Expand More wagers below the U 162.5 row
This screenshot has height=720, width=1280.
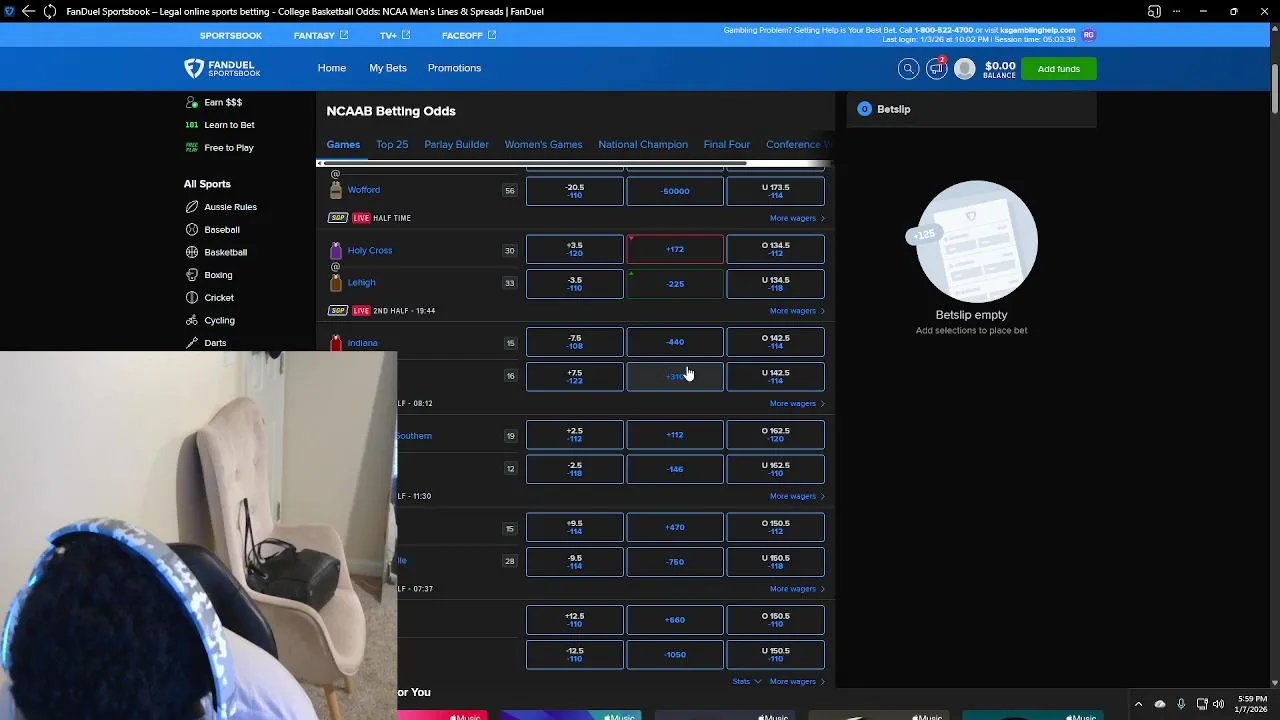click(797, 496)
